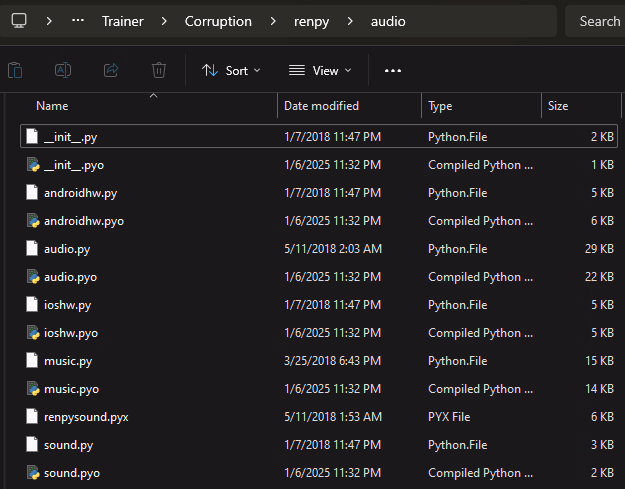This screenshot has width=625, height=489.
Task: Expand chevron after renpy breadcrumb
Action: [x=350, y=21]
